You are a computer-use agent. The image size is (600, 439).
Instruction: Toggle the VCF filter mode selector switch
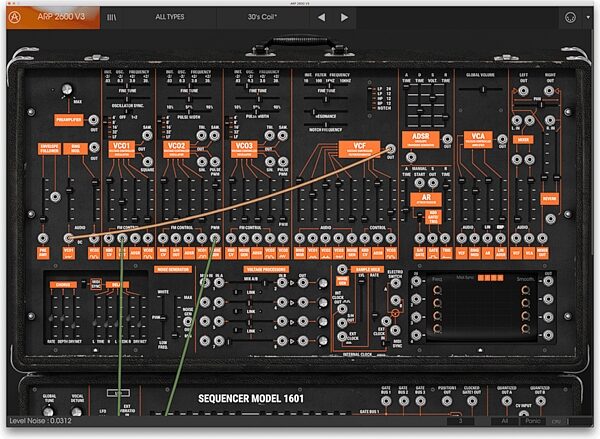370,99
